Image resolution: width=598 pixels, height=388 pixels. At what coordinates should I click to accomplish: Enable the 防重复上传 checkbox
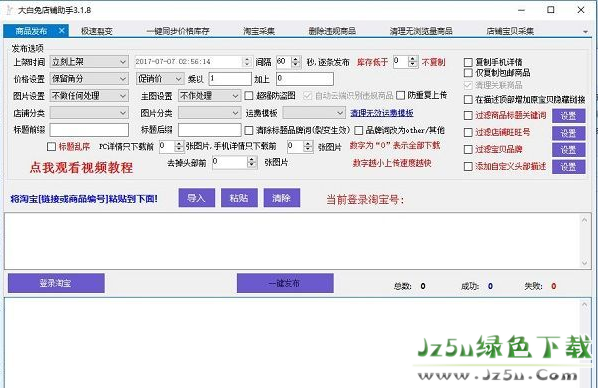tap(400, 95)
